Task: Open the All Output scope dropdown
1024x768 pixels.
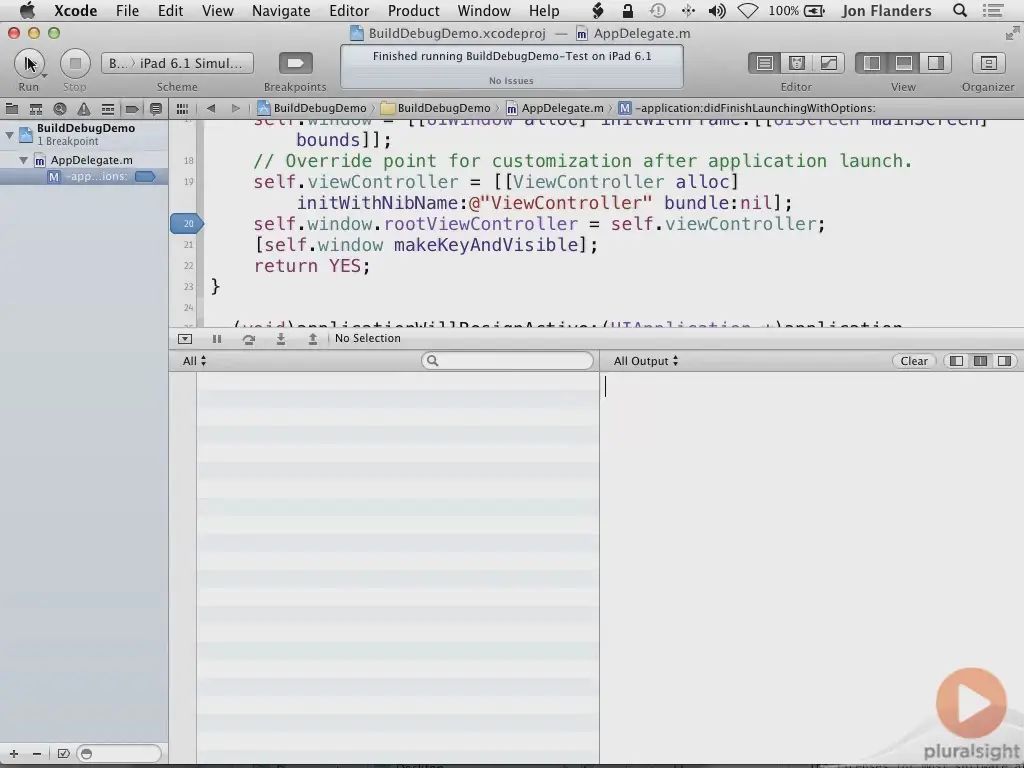Action: click(646, 361)
